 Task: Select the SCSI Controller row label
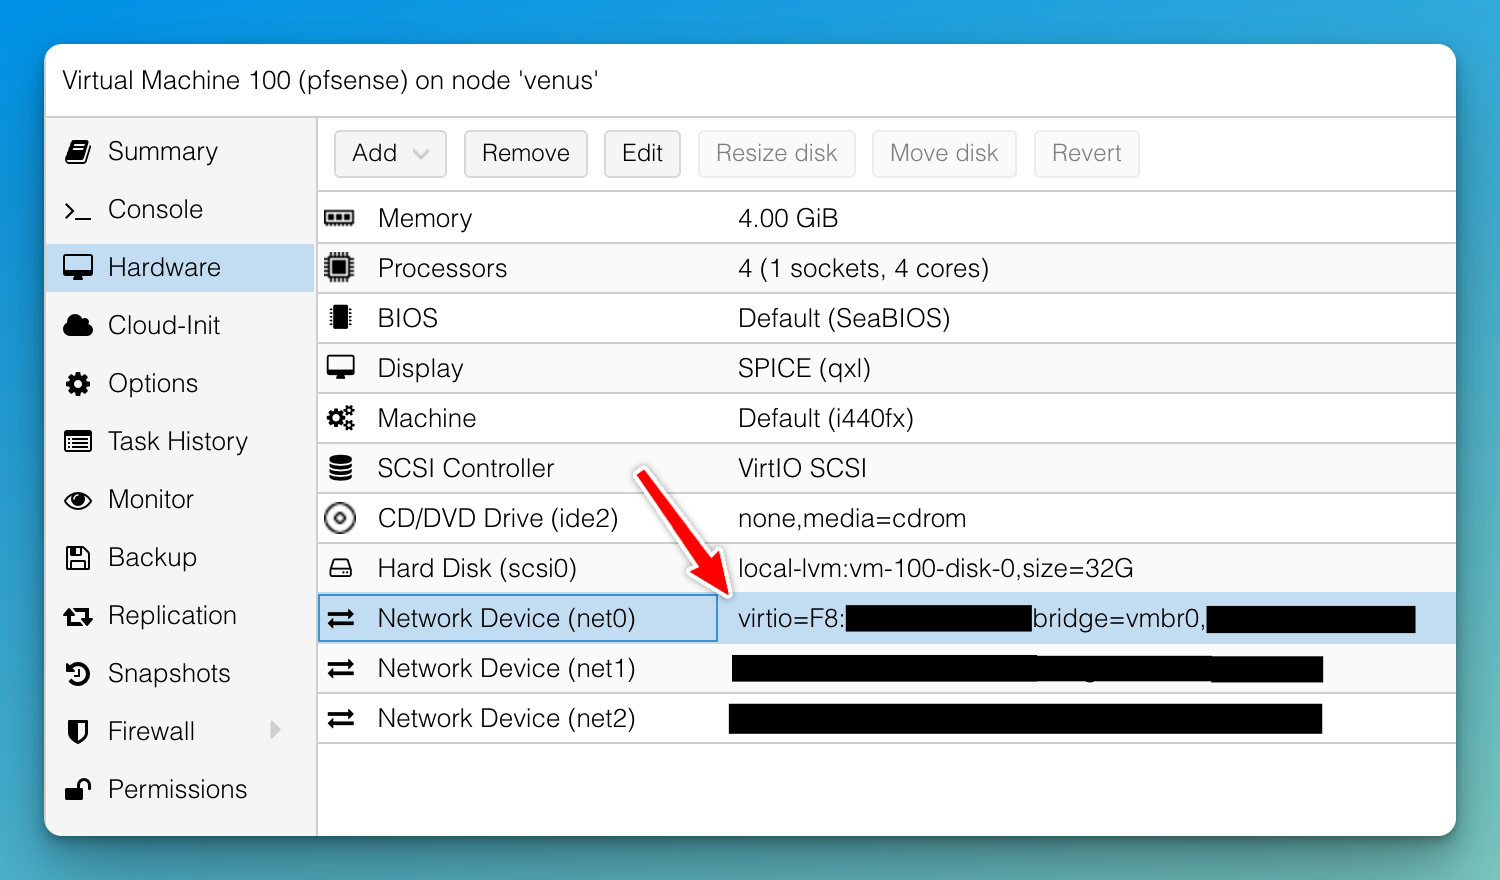tap(466, 469)
